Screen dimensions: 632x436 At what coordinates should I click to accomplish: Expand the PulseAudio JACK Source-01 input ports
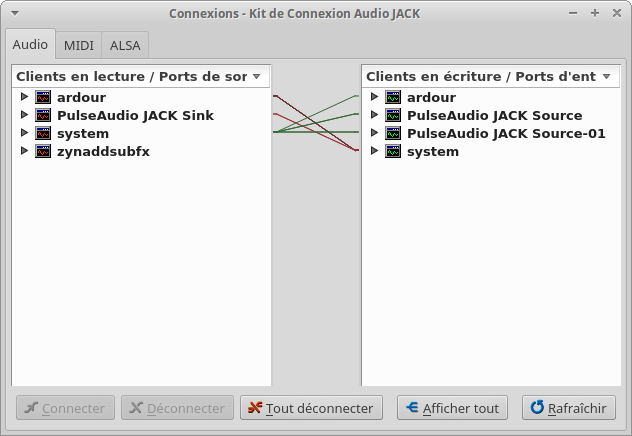374,133
